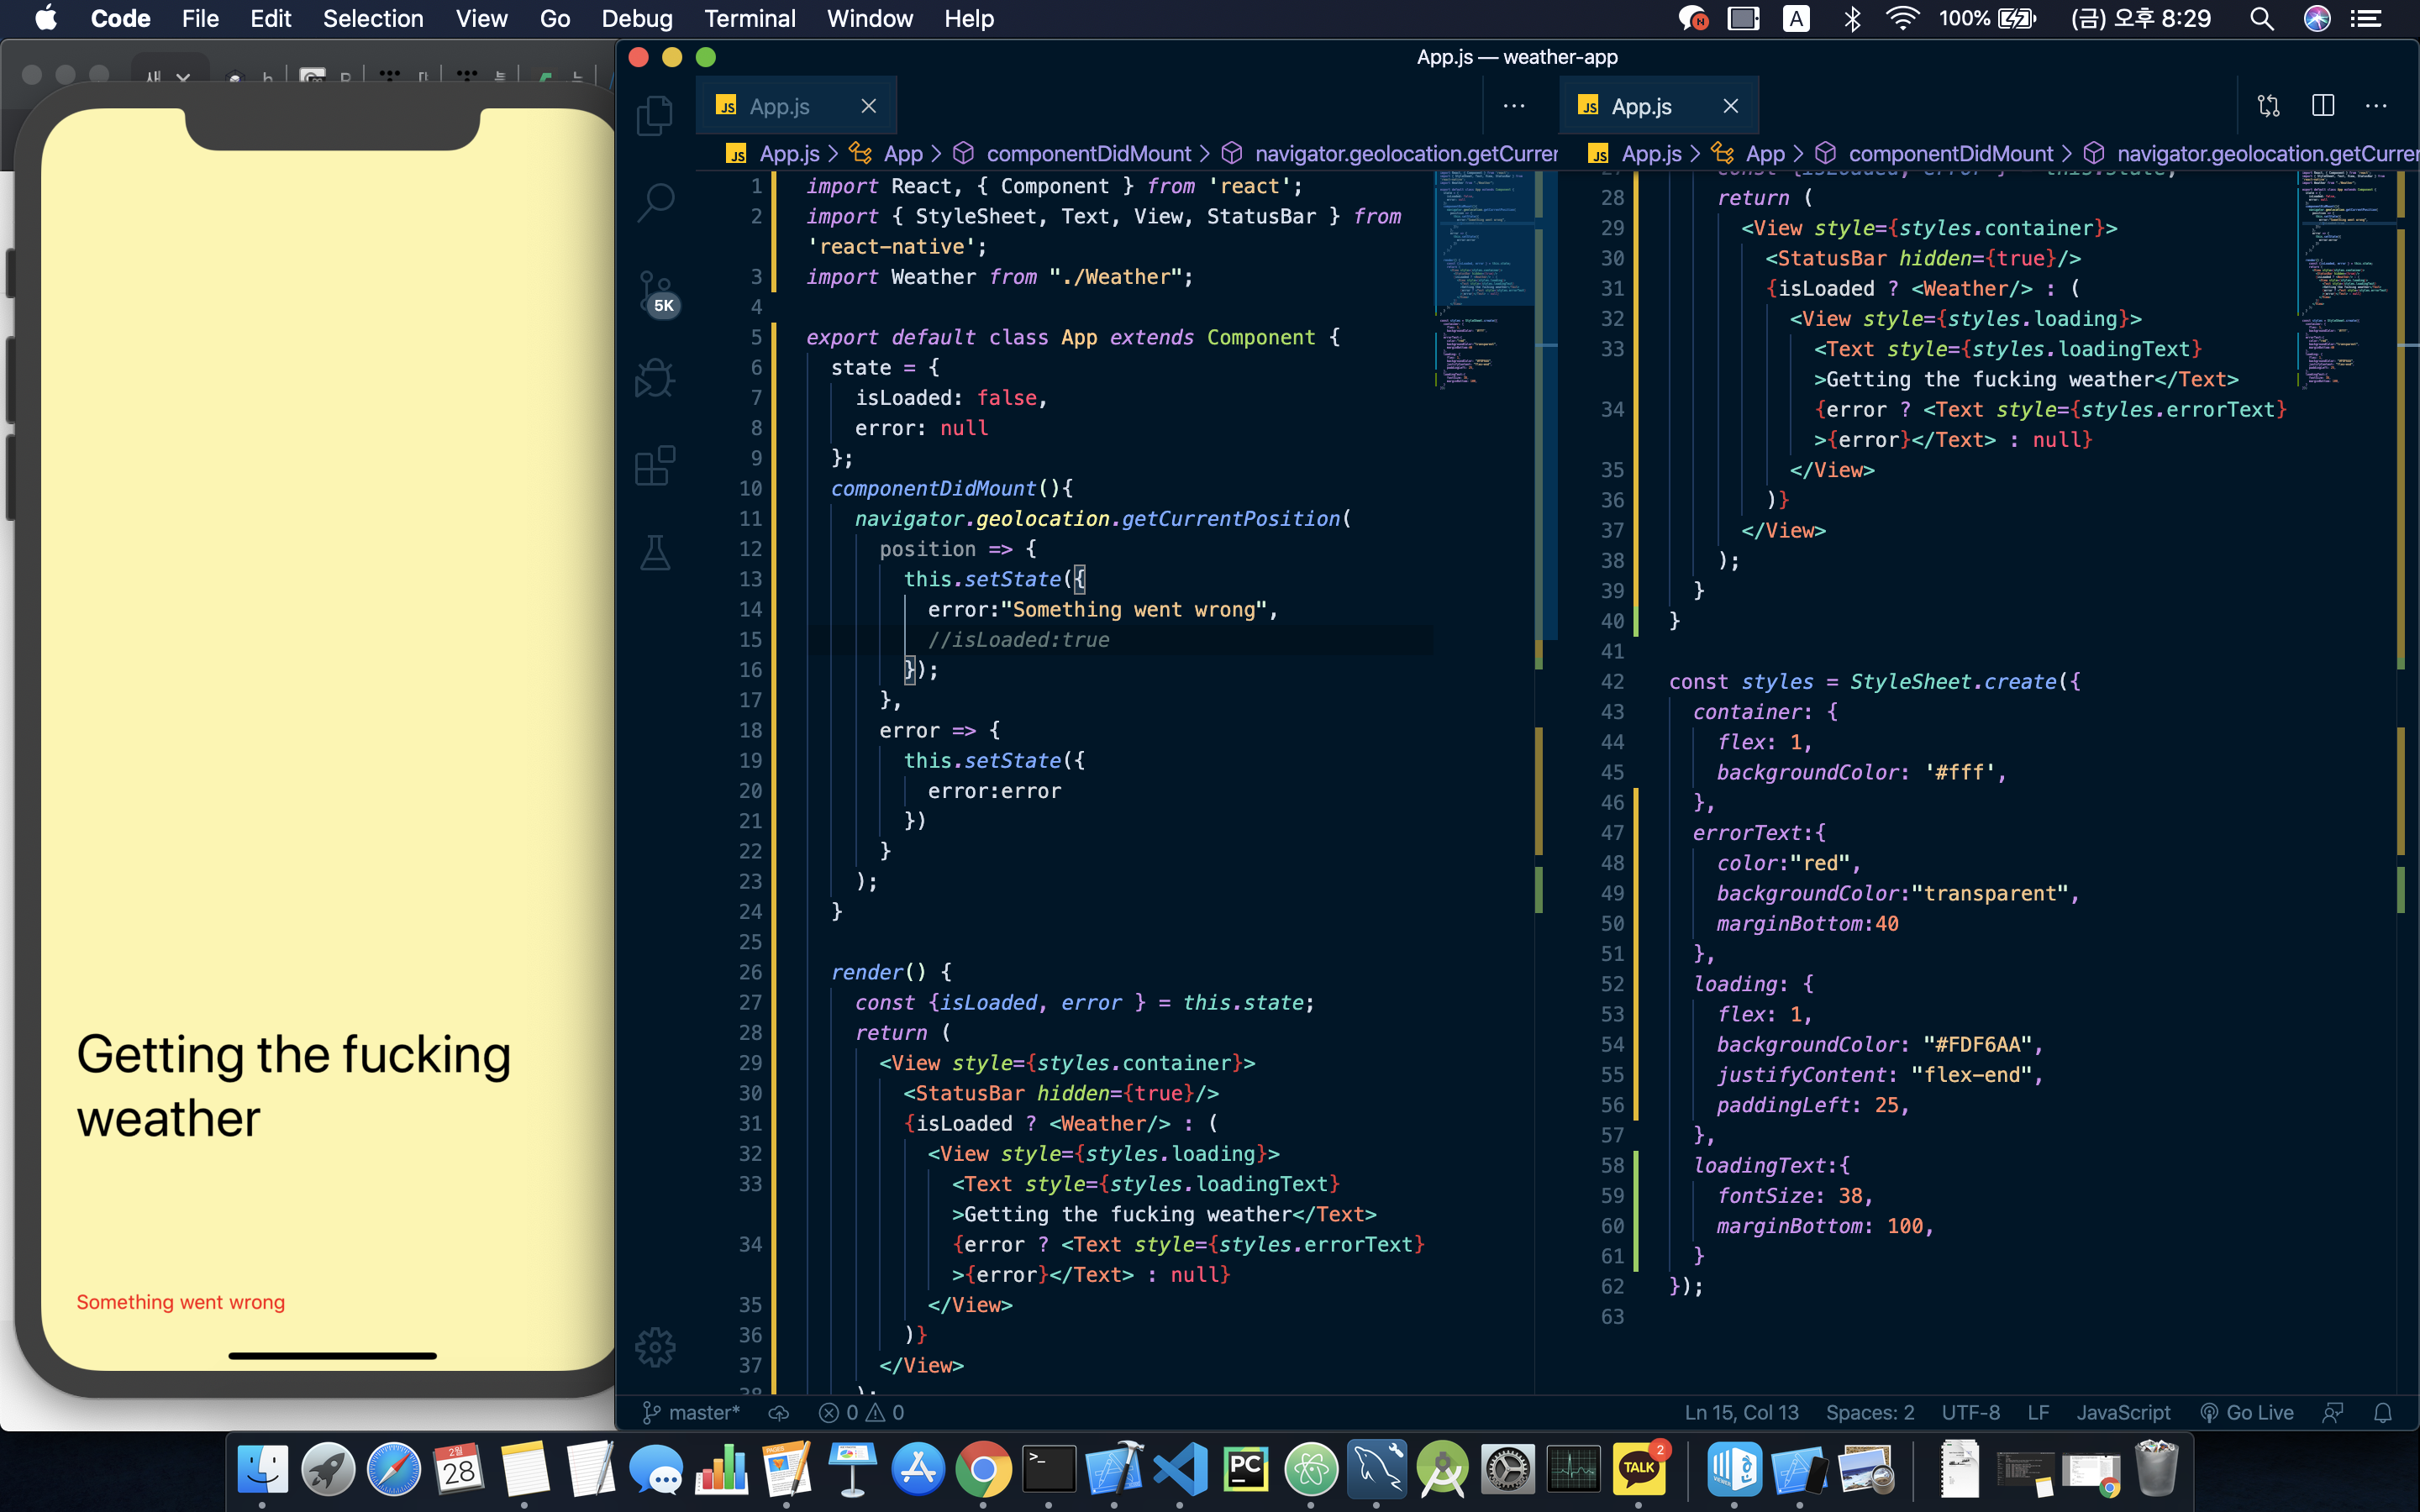Click the Open Changes compare icon
Viewport: 2420px width, 1512px height.
tap(2268, 106)
